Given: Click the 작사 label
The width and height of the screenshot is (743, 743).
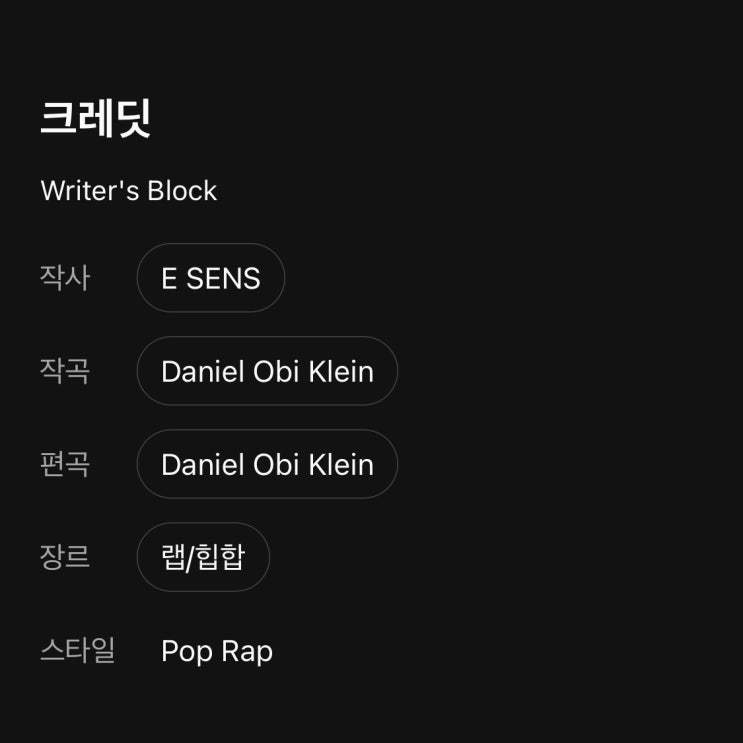Looking at the screenshot, I should tap(65, 278).
